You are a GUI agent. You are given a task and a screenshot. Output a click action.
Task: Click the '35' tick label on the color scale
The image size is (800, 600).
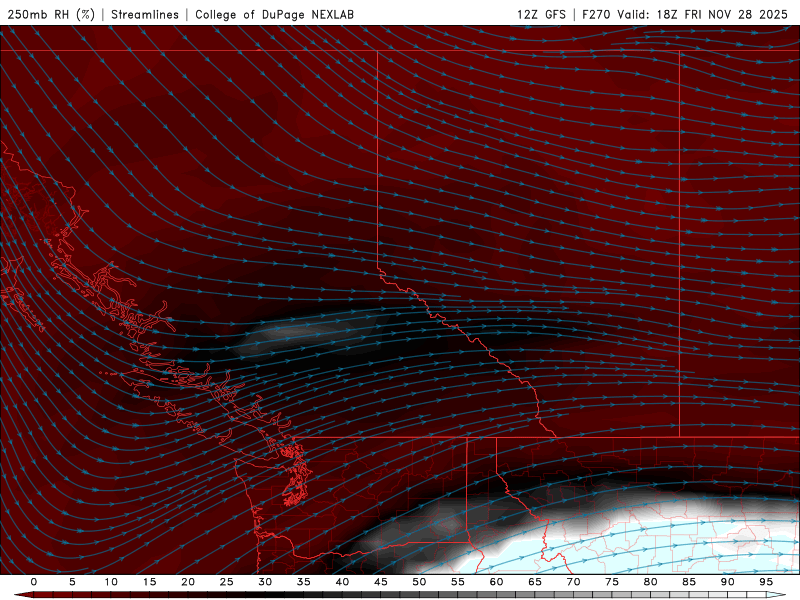click(304, 582)
